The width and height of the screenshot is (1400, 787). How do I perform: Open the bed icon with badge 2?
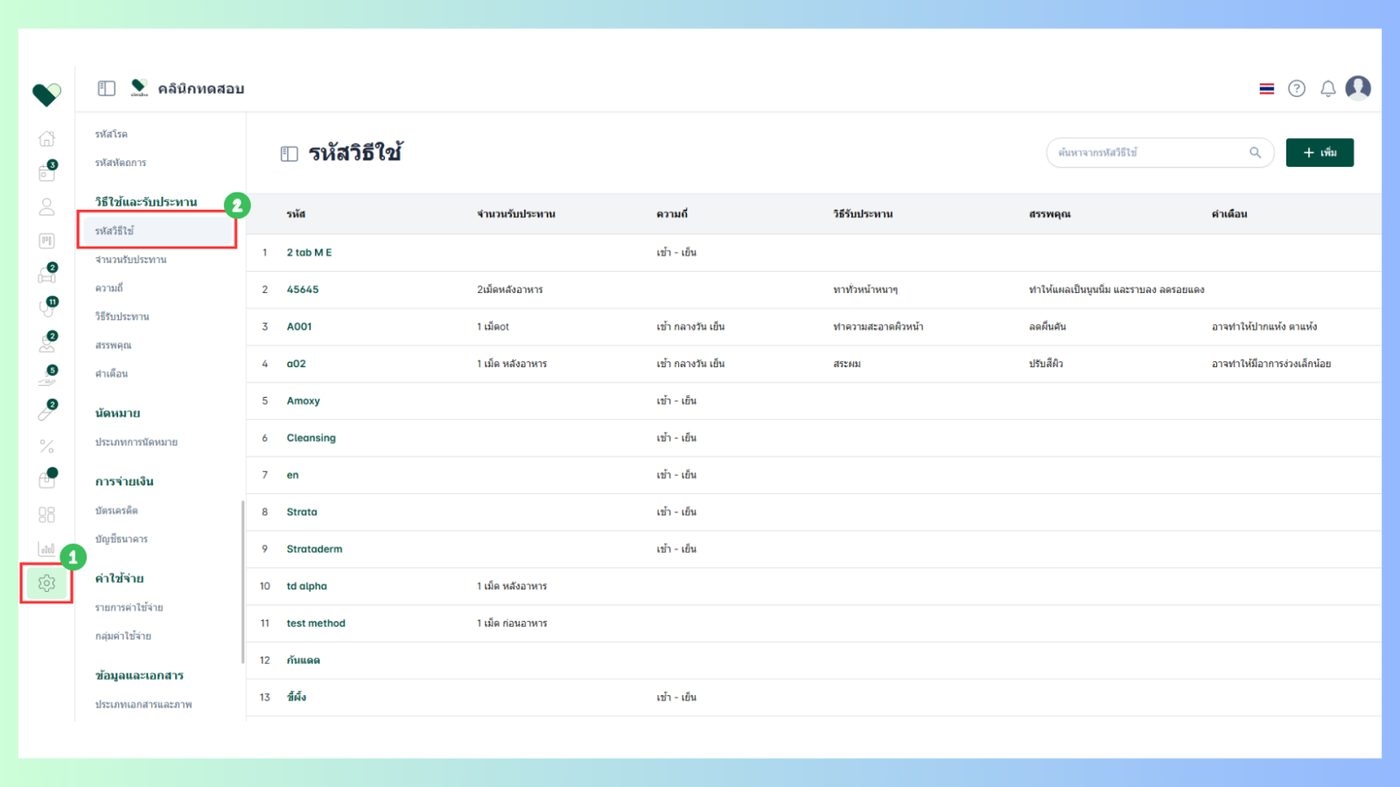pos(46,274)
